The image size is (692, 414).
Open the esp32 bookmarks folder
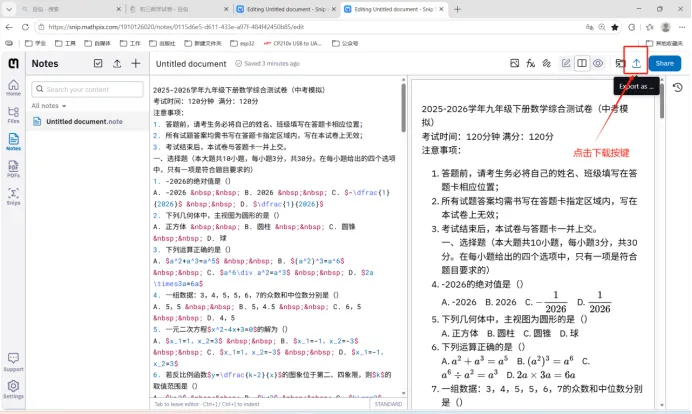click(242, 43)
